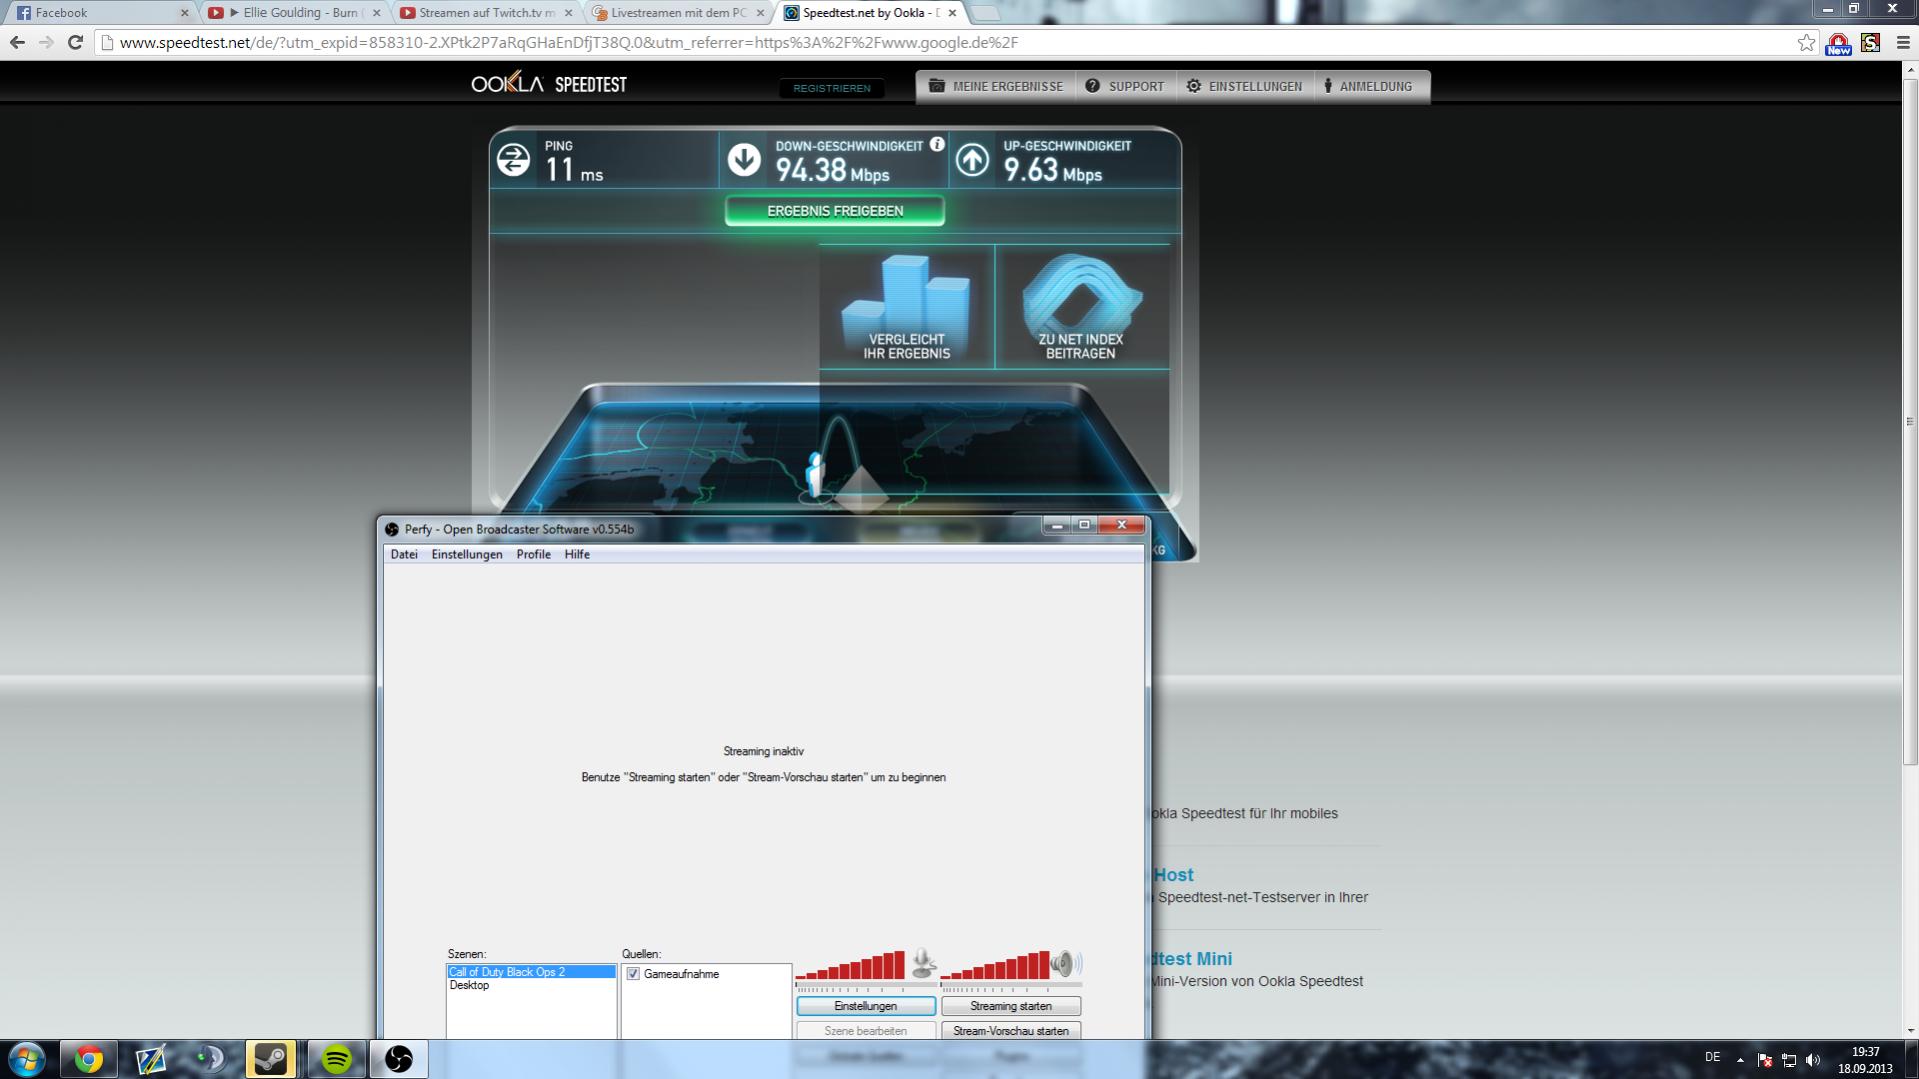This screenshot has height=1079, width=1919.
Task: Mute the desktop speaker icon in OBS
Action: 1066,963
